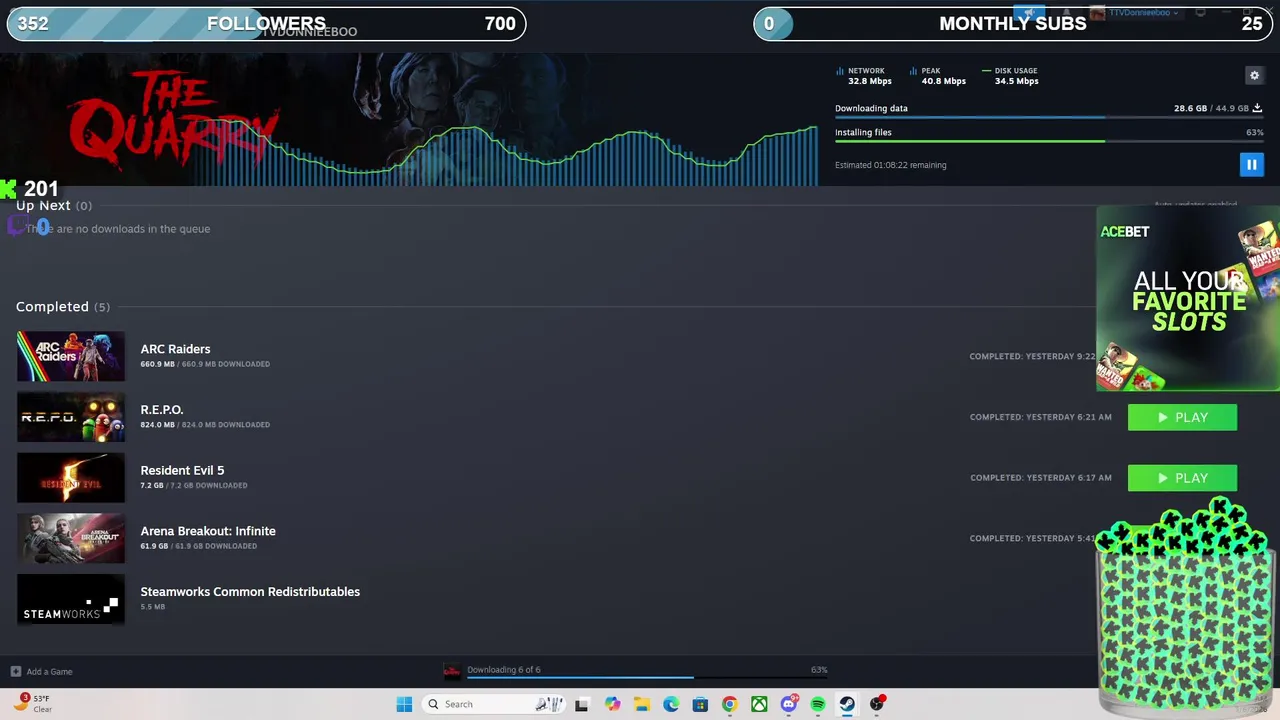This screenshot has width=1280, height=720.
Task: Pause The Quarry download
Action: [x=1251, y=165]
